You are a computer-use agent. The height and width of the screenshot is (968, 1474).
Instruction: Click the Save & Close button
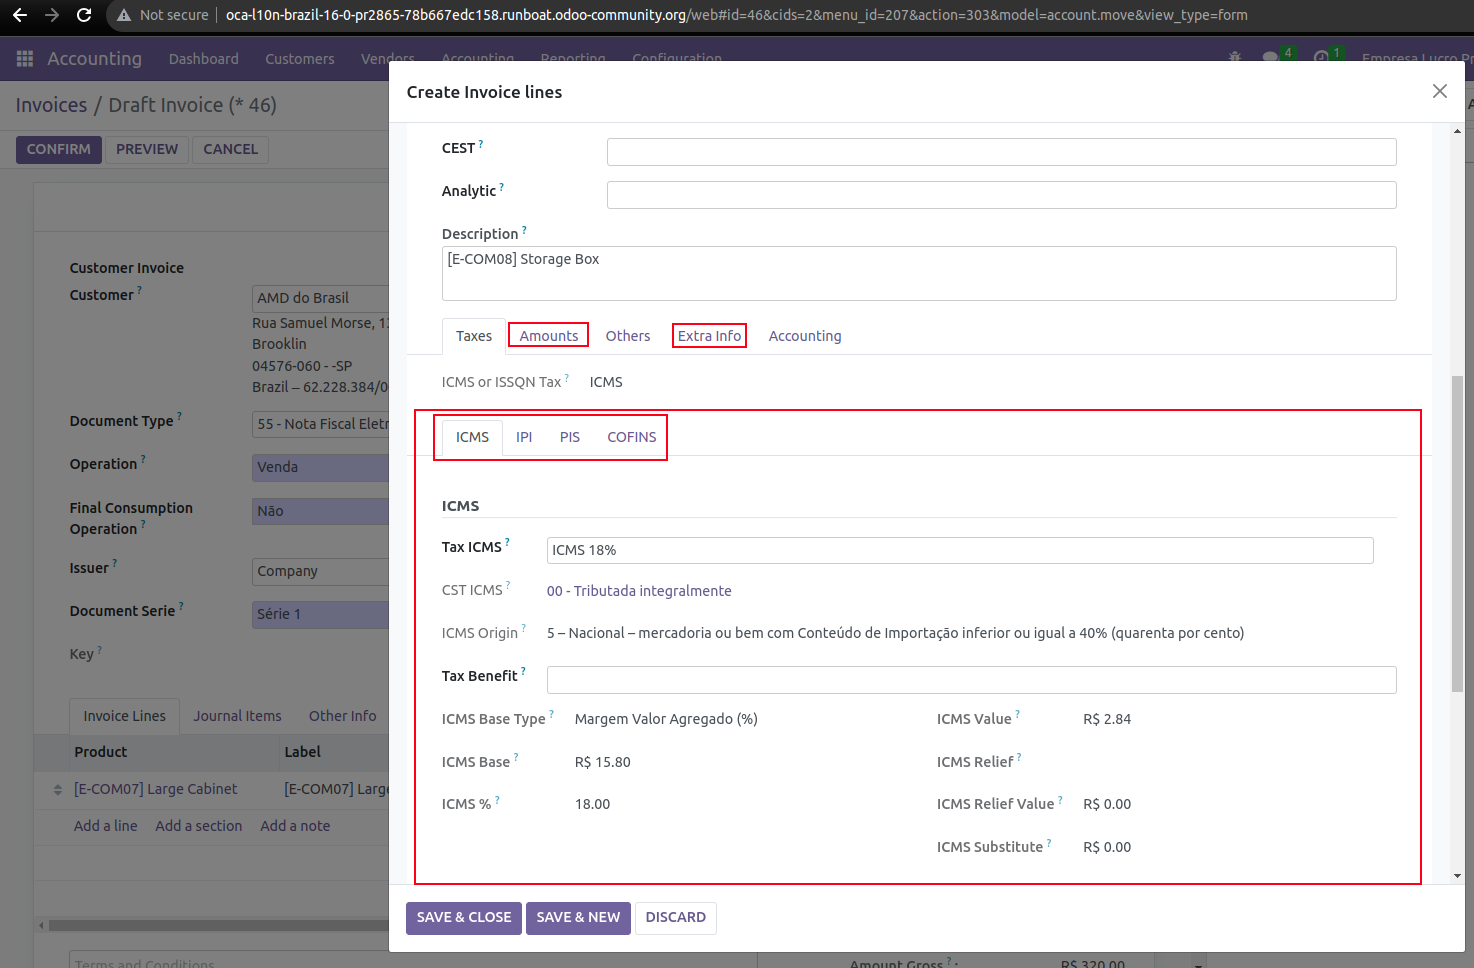coord(463,917)
